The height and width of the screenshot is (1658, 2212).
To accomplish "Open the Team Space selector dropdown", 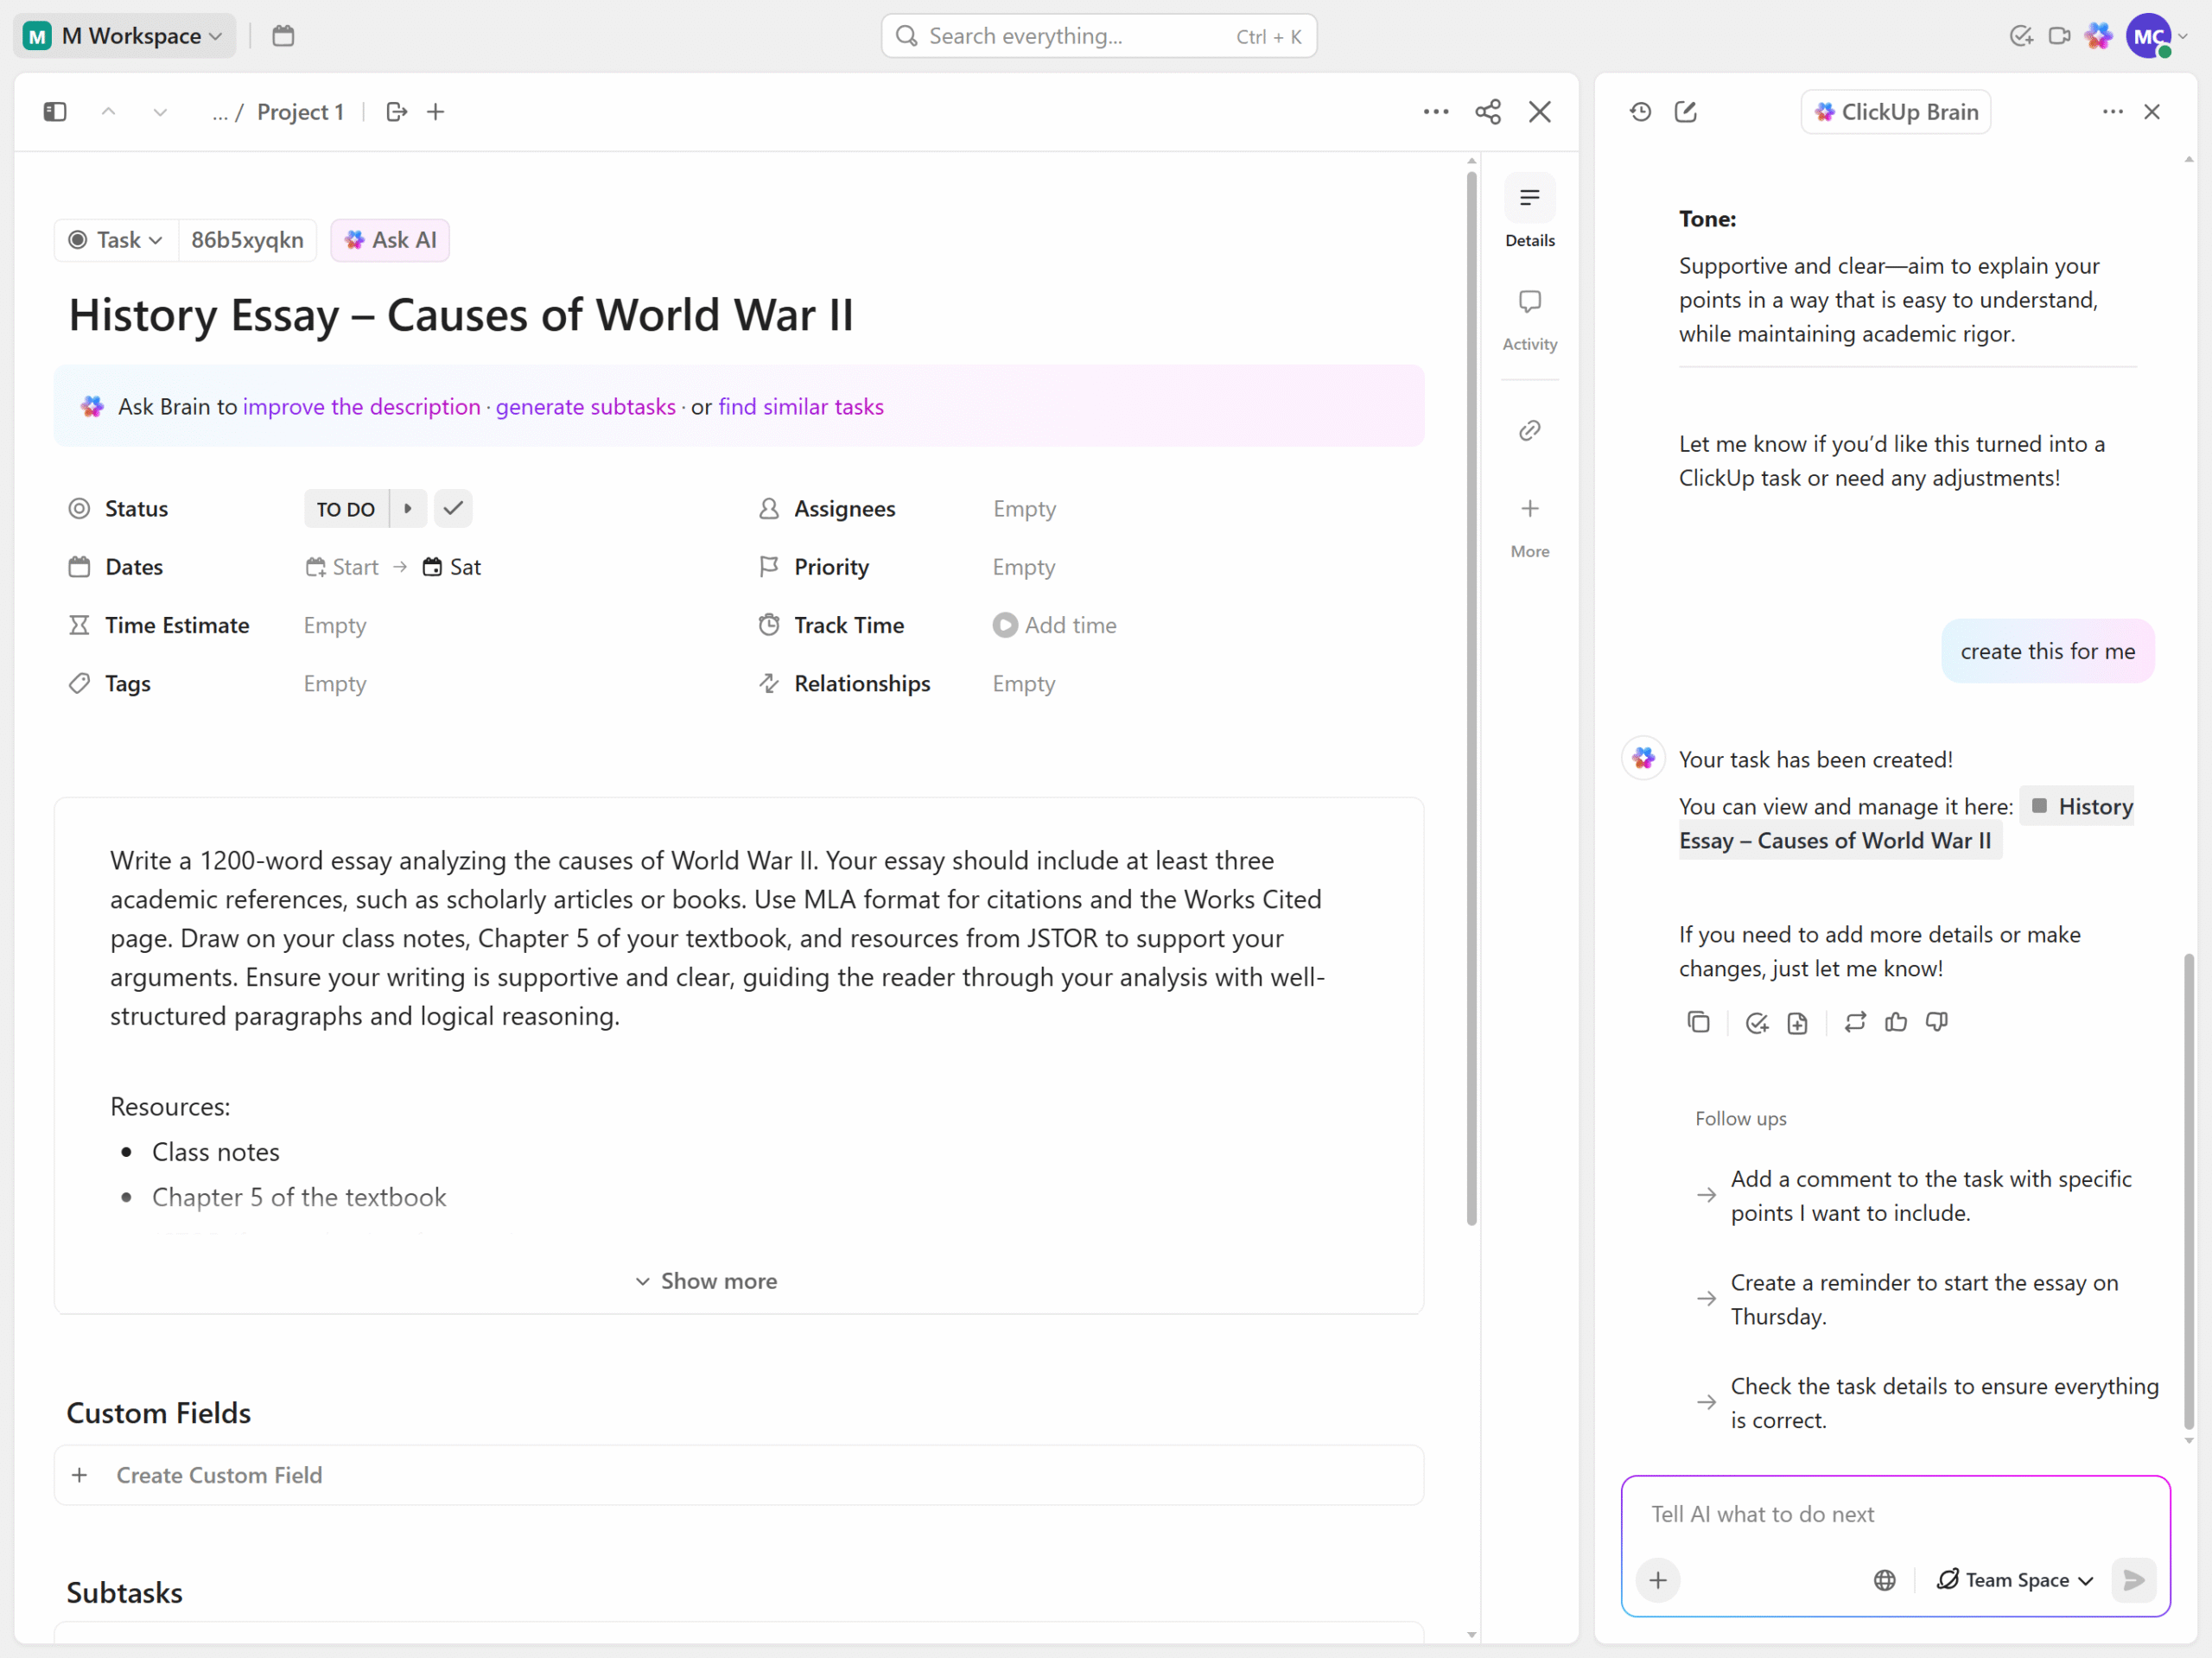I will 2015,1580.
